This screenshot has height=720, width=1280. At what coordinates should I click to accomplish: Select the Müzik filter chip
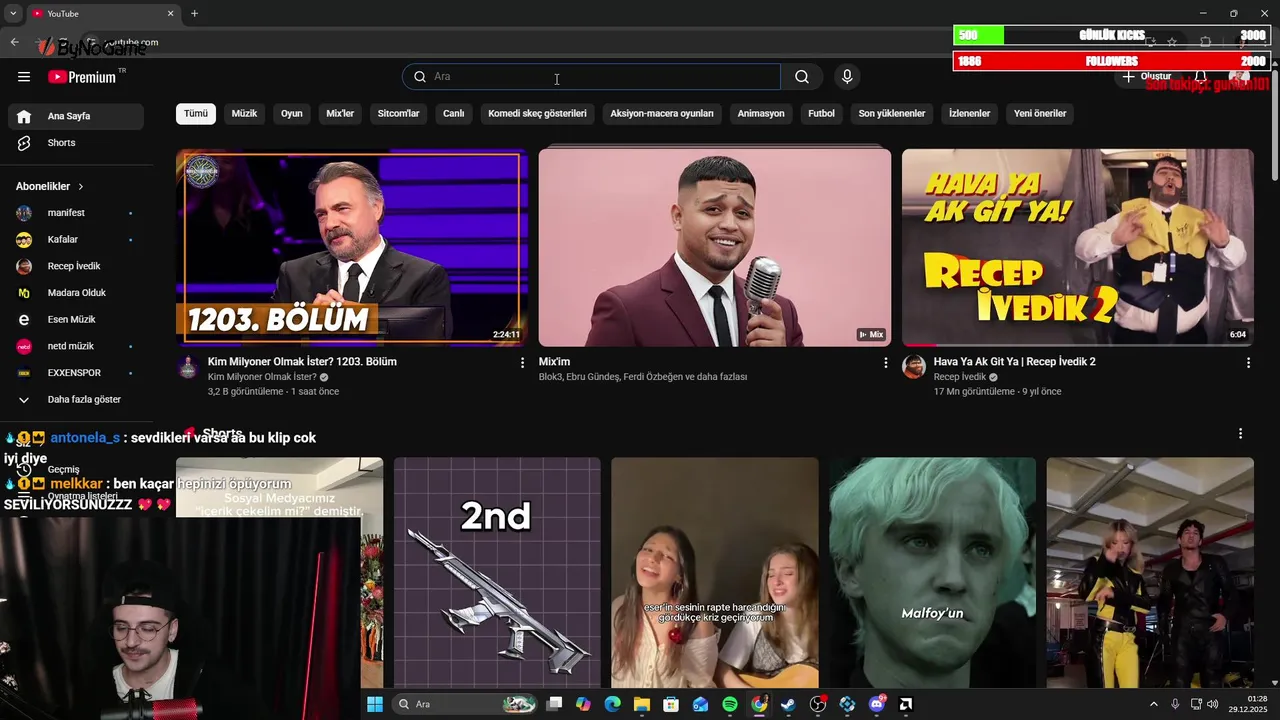tap(244, 113)
